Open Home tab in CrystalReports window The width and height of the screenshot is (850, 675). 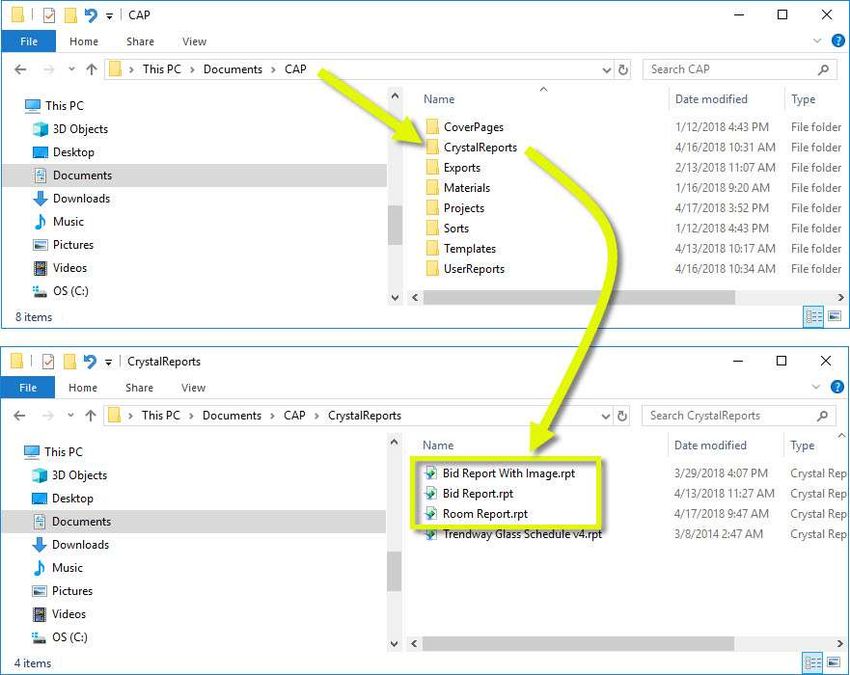coord(82,388)
